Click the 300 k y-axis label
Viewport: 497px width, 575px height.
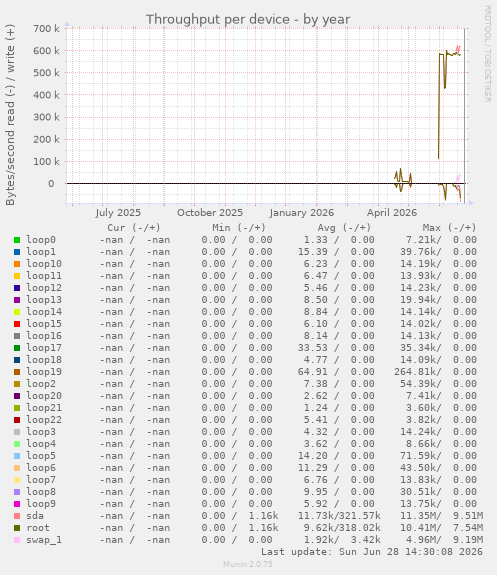46,117
